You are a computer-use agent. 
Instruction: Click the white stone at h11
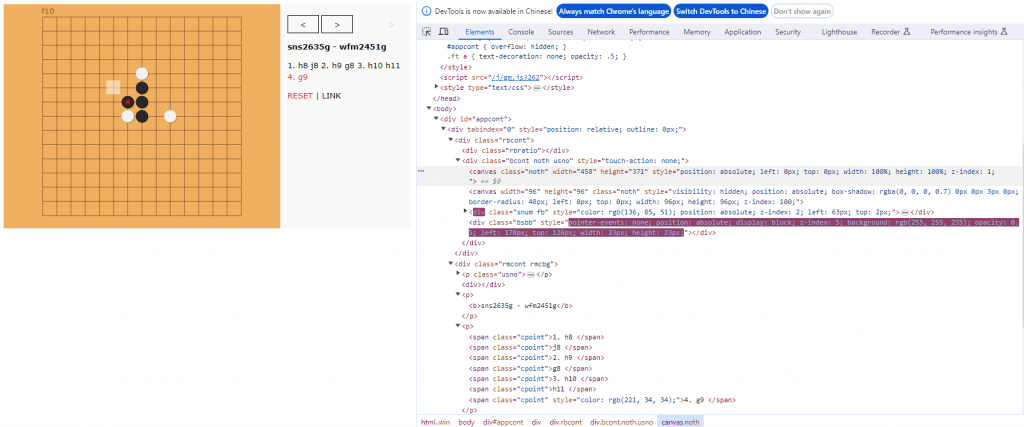tap(142, 74)
